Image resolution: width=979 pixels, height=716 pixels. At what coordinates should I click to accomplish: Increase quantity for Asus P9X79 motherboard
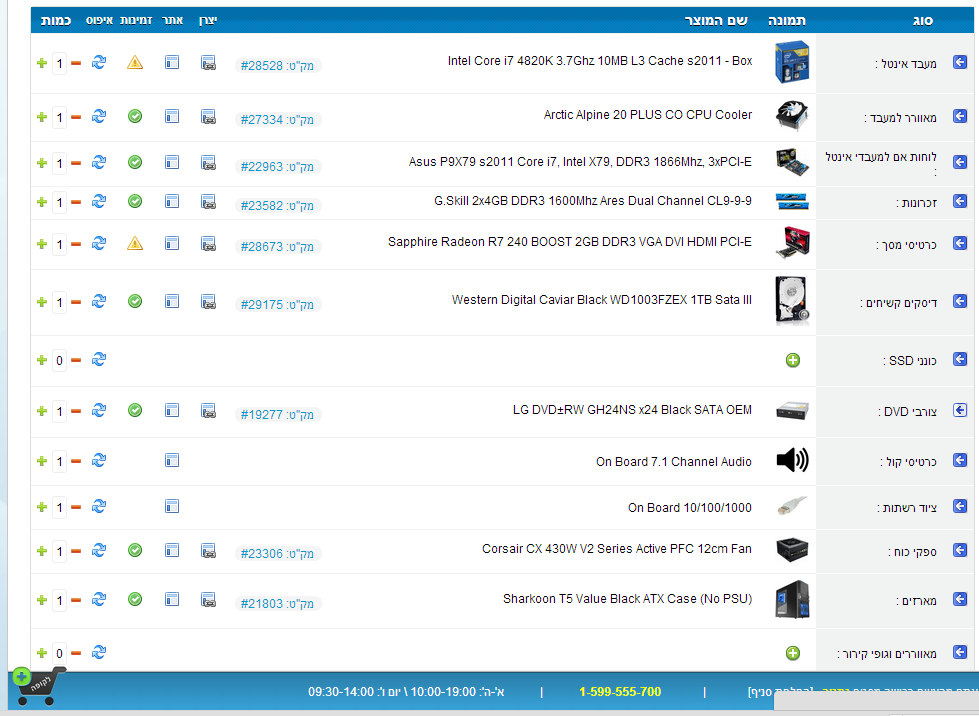pos(42,163)
